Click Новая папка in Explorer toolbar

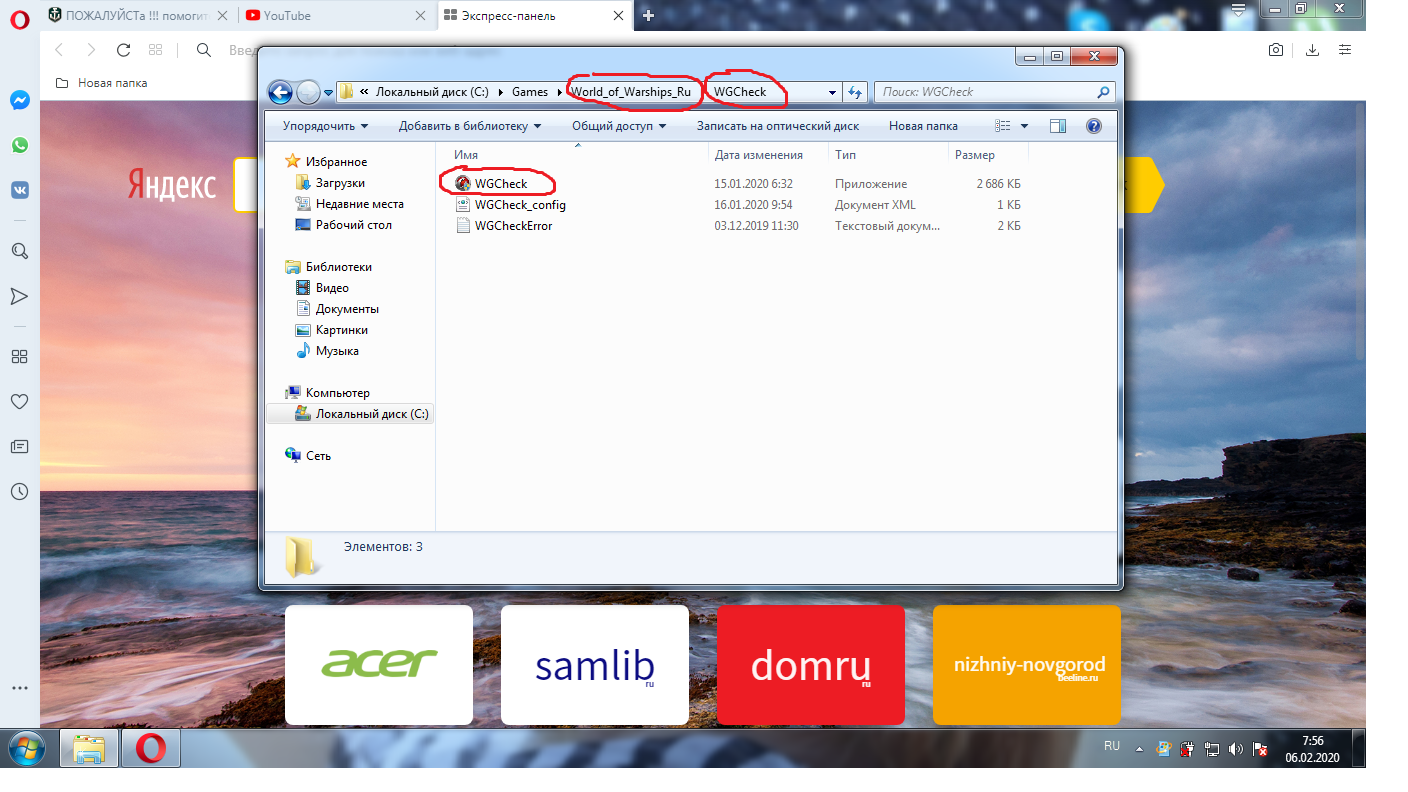coord(923,126)
